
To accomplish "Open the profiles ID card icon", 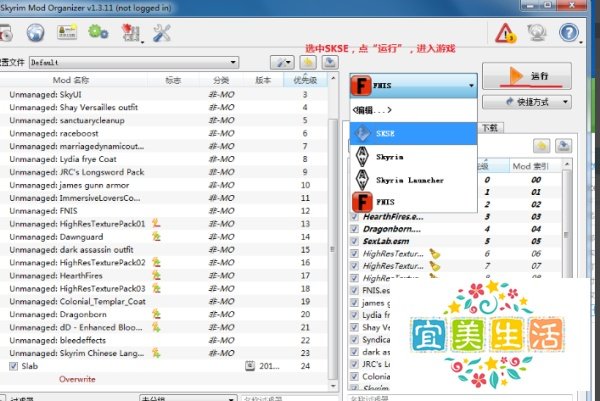I will [x=67, y=33].
